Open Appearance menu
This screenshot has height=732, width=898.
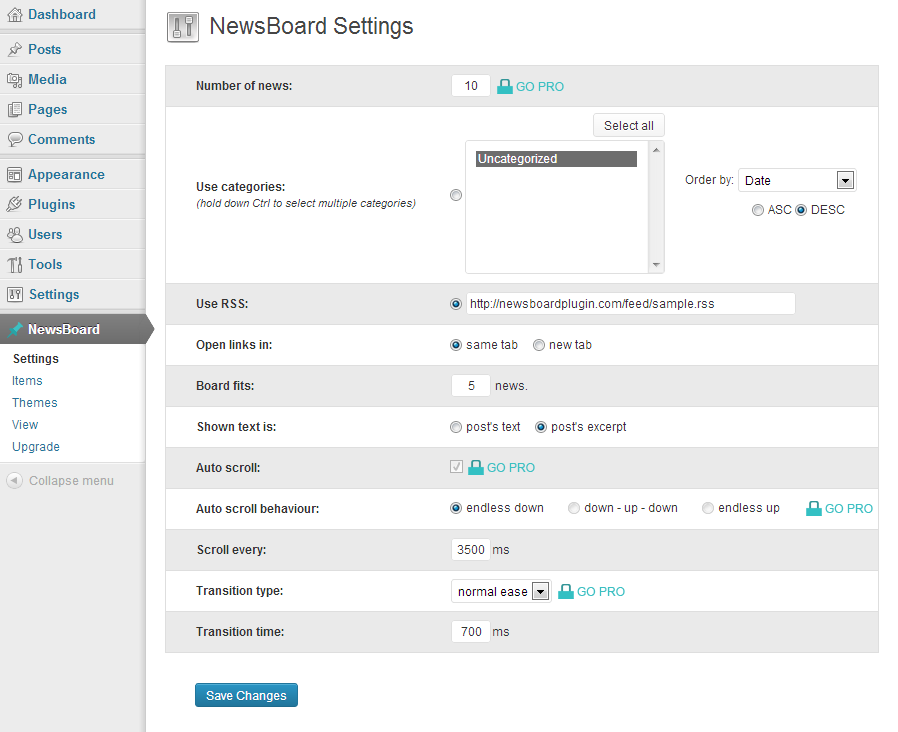point(66,174)
